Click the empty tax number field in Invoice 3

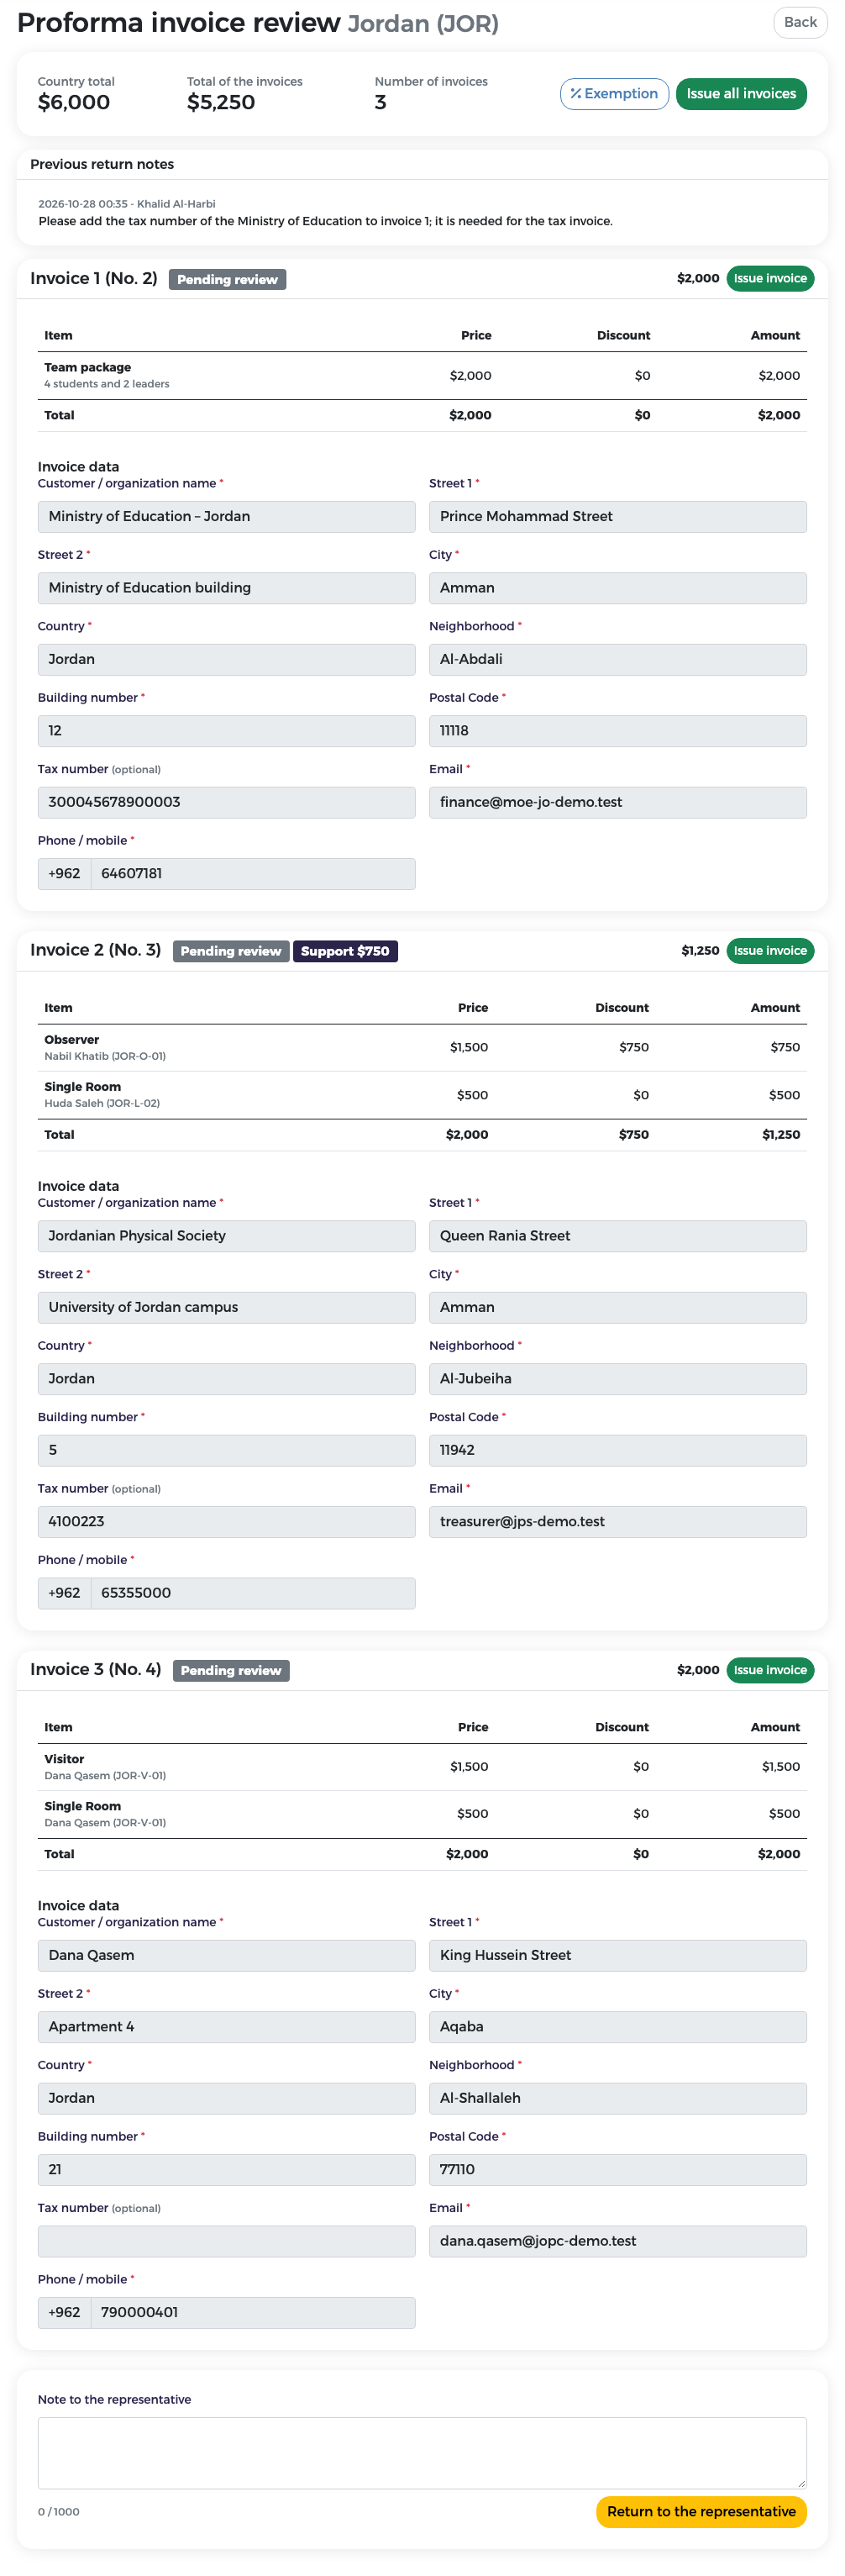click(x=226, y=2241)
